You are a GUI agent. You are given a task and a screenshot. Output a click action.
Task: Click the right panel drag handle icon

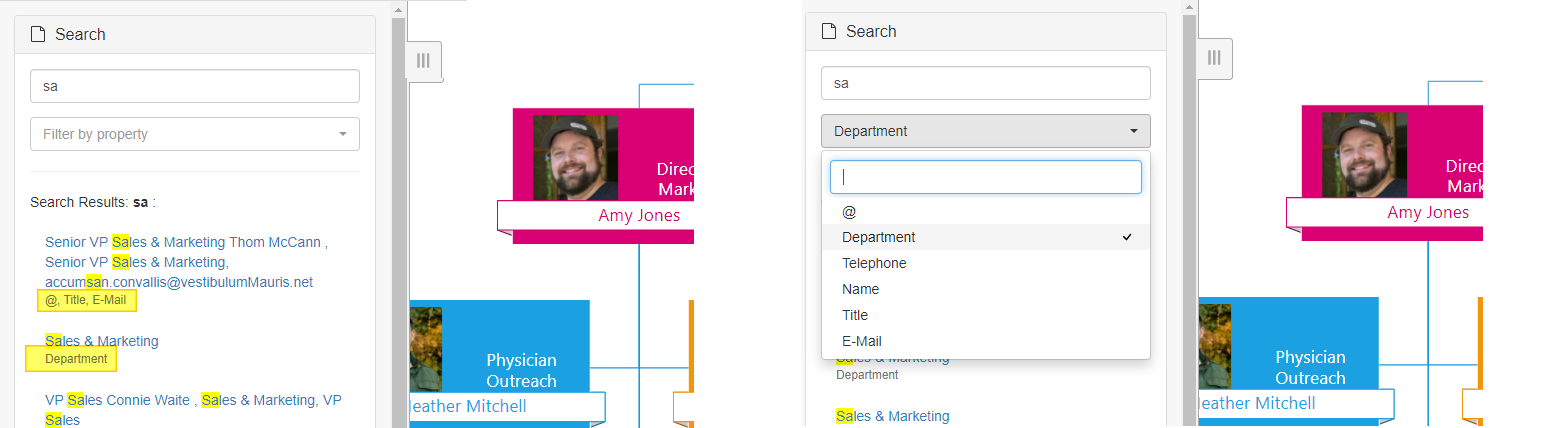click(1214, 58)
